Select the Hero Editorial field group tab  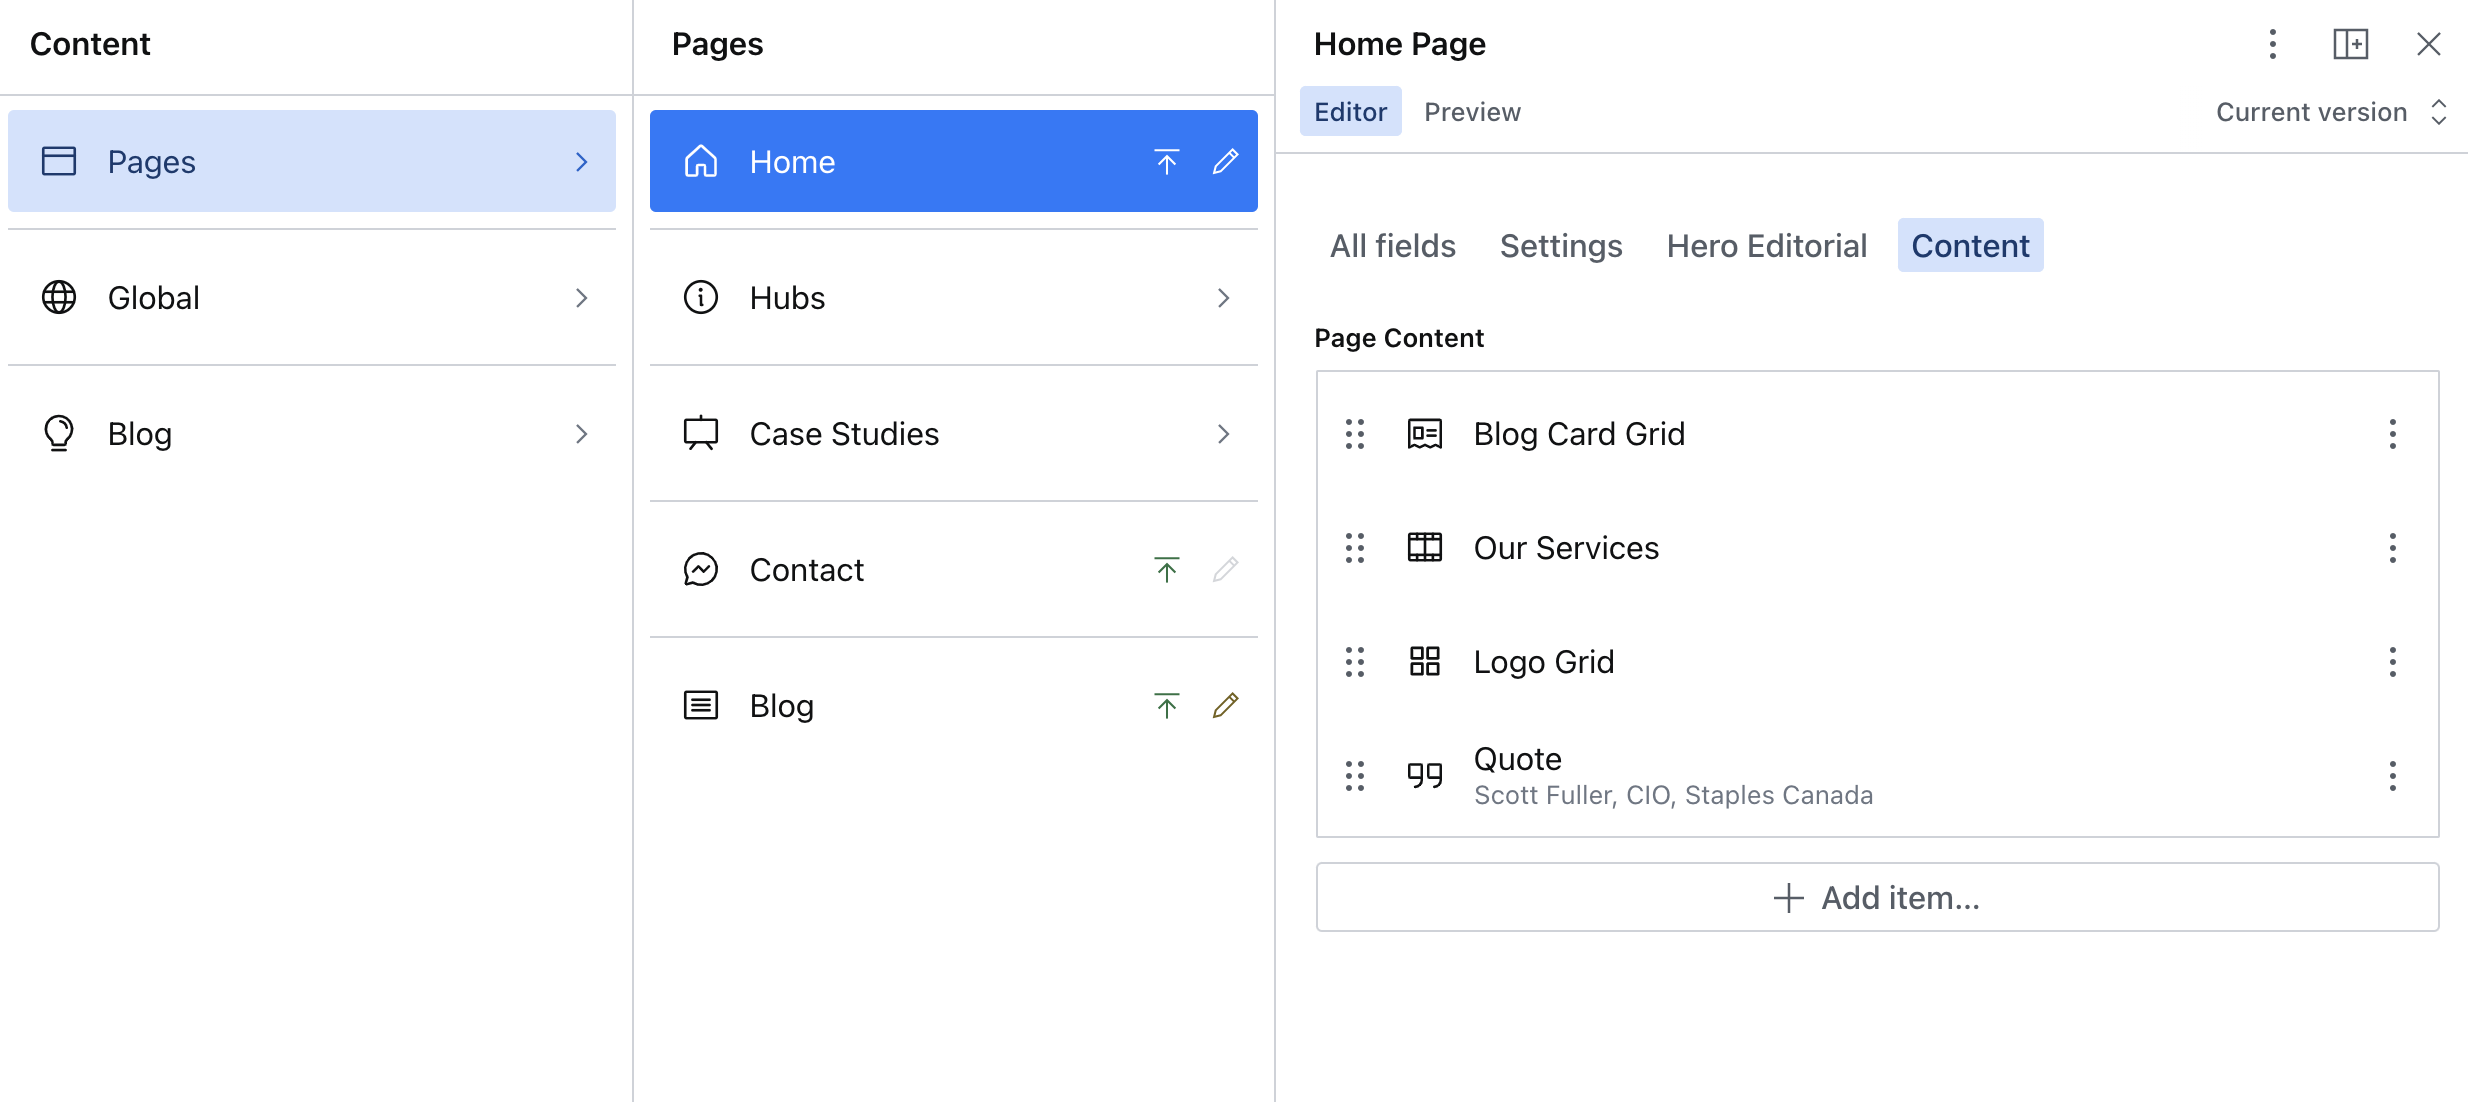(x=1766, y=246)
